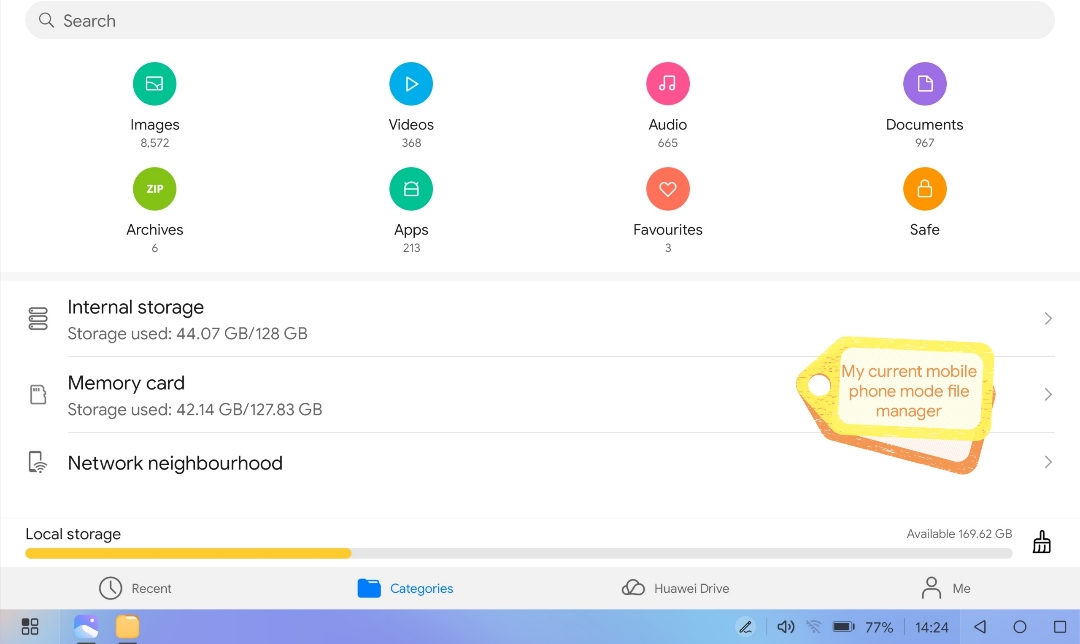Switch to the Huawei Drive tab
This screenshot has width=1080, height=644.
675,588
